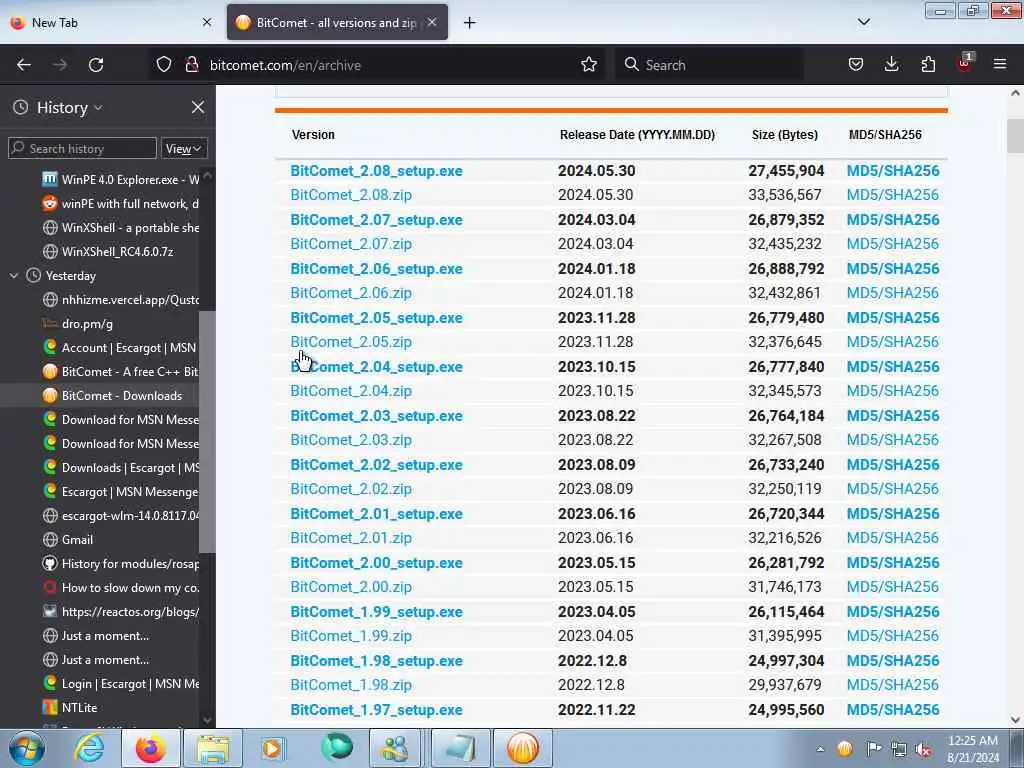
Task: Click the history list scroll down arrow
Action: (x=207, y=720)
